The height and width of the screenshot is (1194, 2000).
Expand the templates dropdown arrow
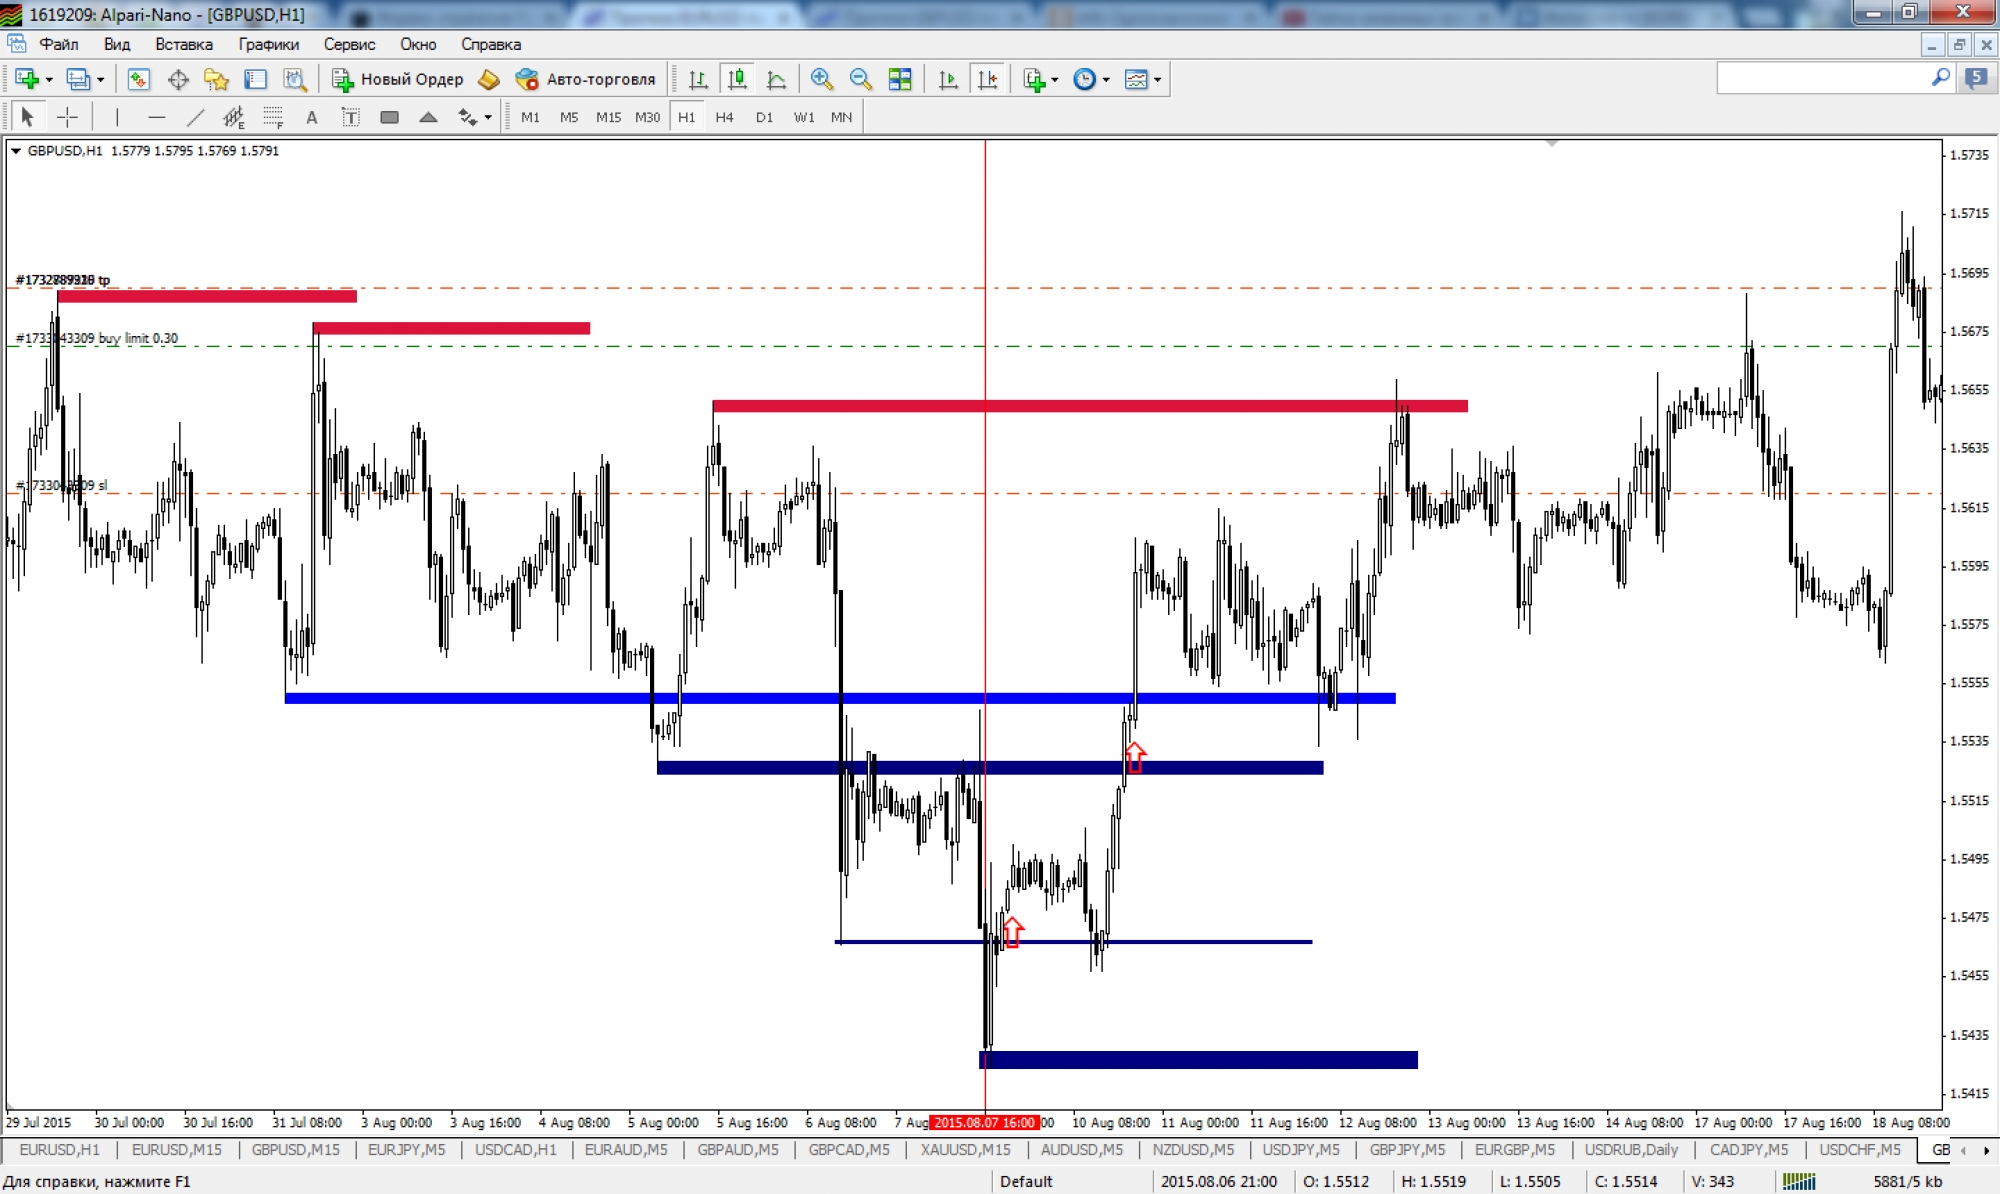1158,79
